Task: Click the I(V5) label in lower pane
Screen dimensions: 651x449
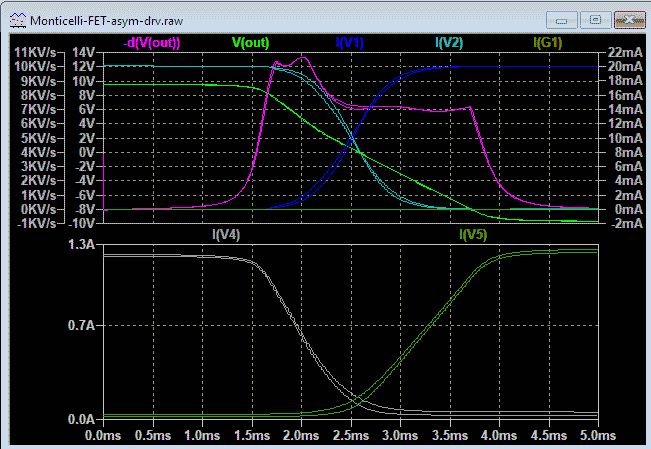Action: tap(473, 235)
